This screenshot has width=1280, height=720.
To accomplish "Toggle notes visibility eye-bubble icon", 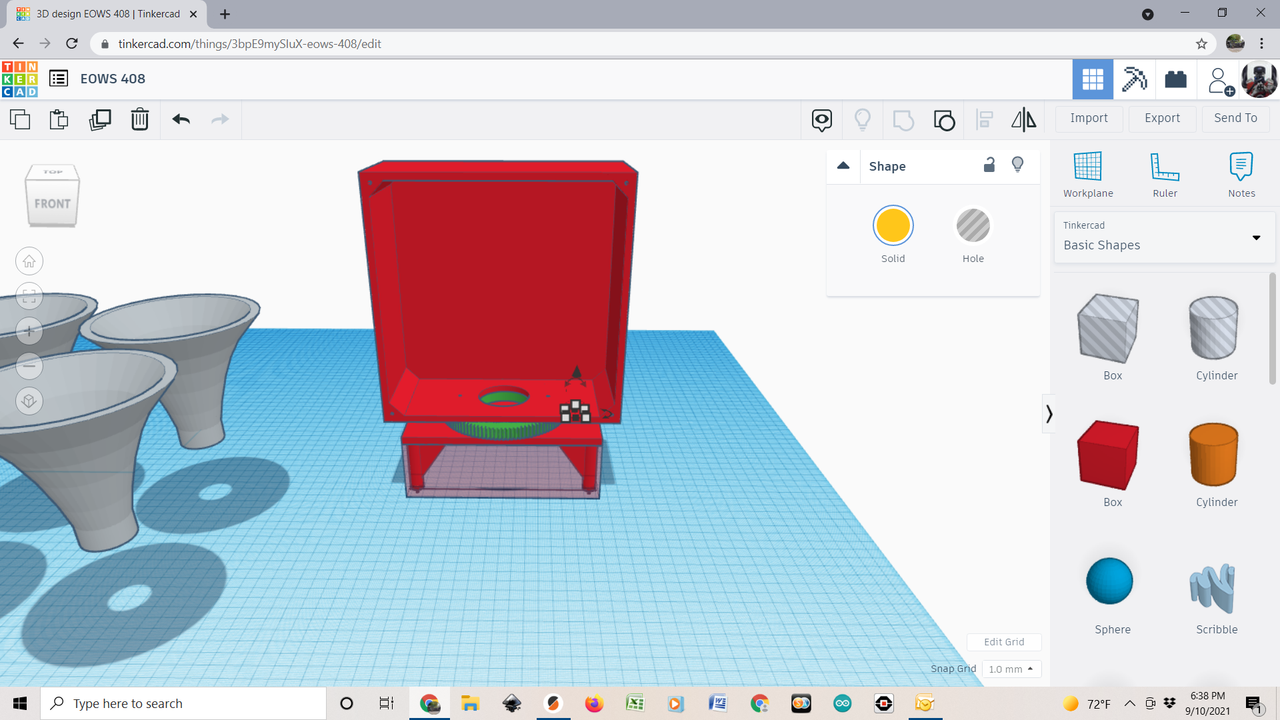I will (822, 120).
